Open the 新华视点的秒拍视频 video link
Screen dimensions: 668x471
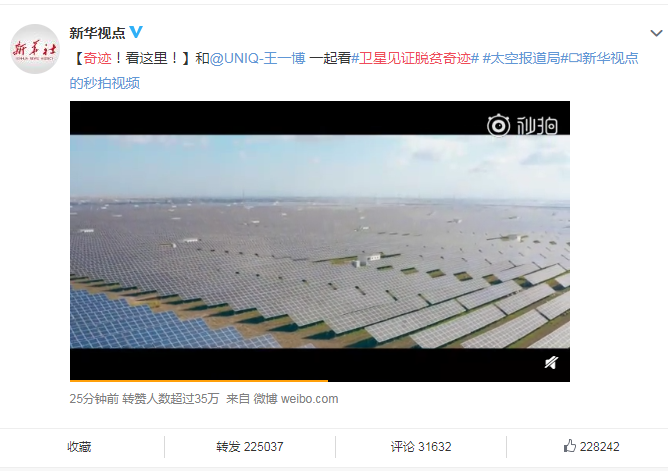click(x=354, y=70)
